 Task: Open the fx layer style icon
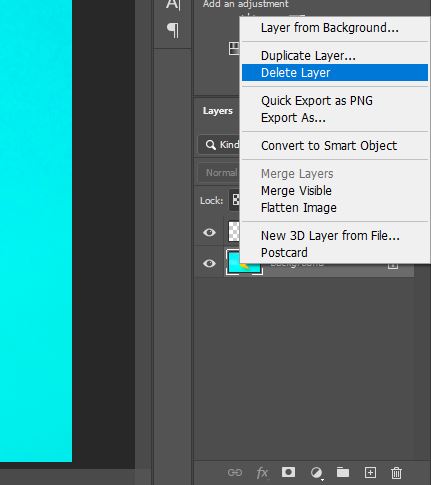(262, 472)
